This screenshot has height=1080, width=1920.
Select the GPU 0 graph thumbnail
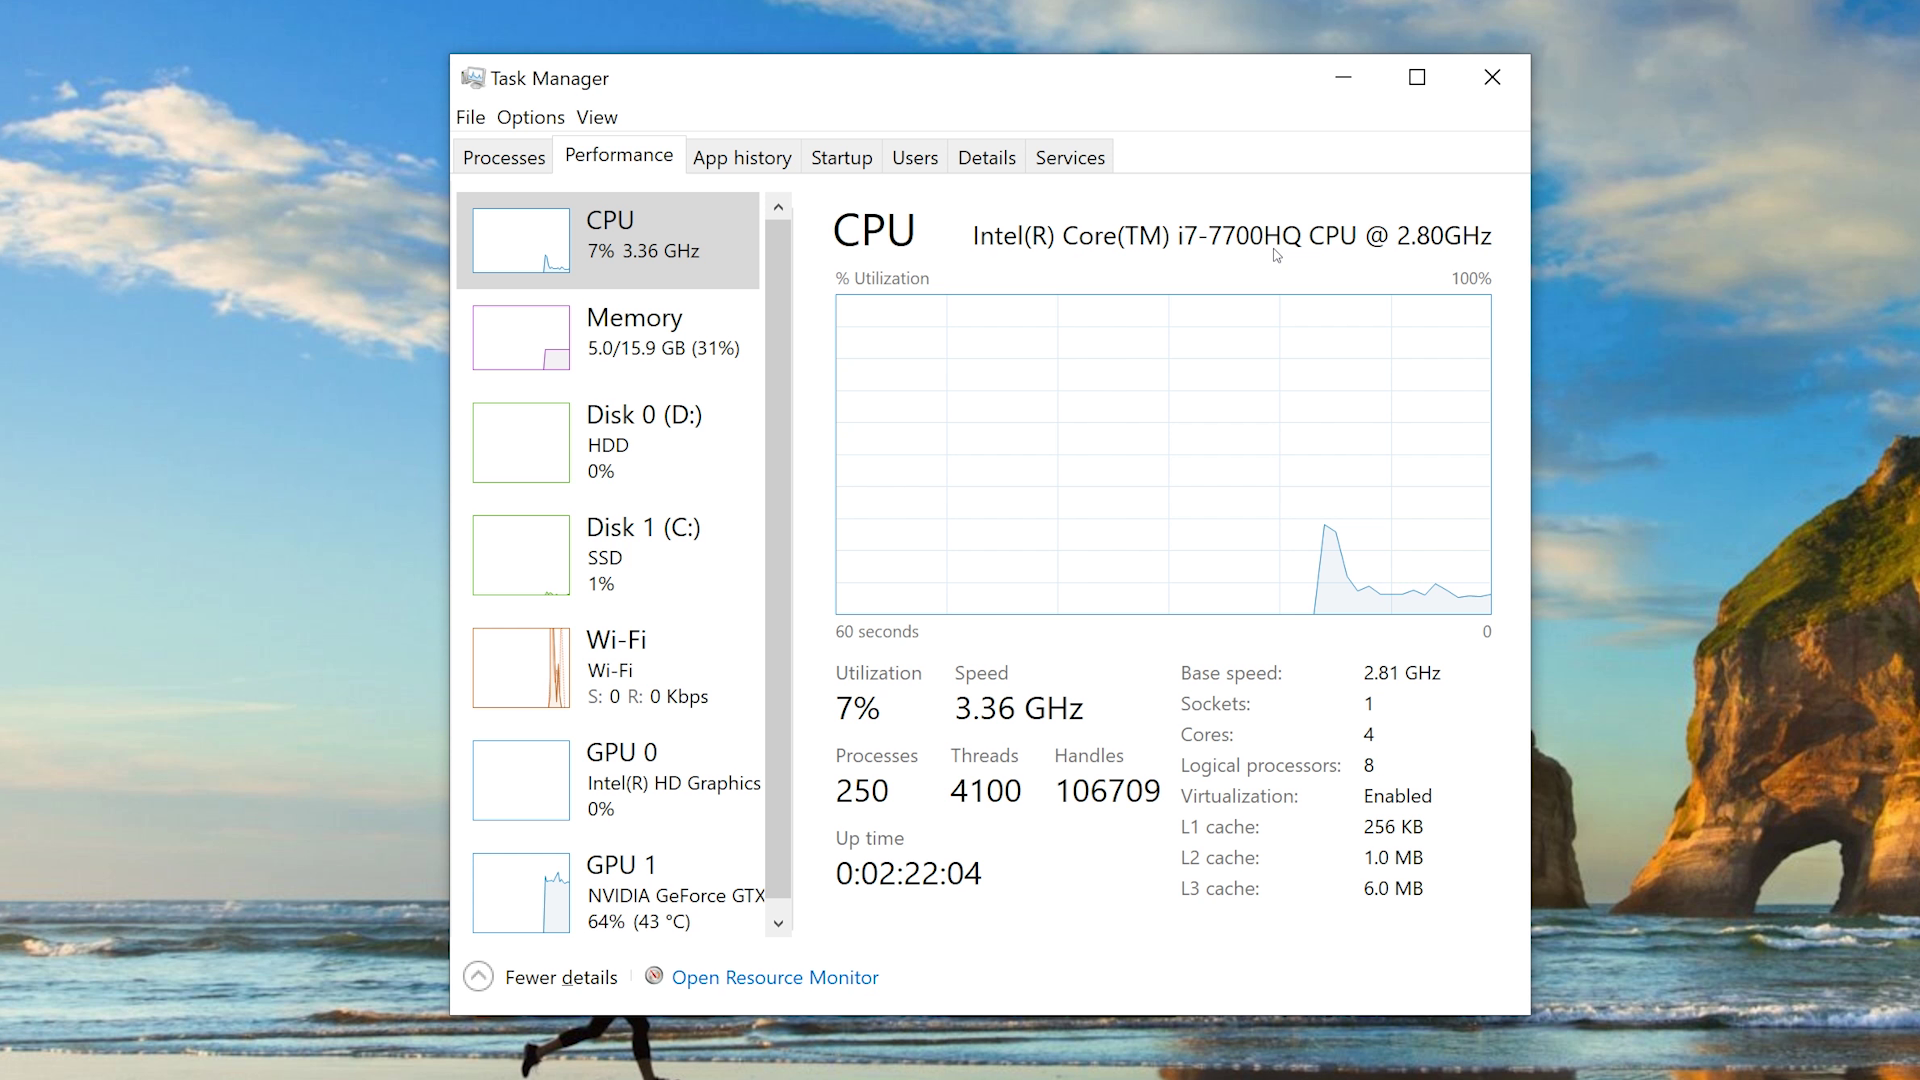point(521,780)
